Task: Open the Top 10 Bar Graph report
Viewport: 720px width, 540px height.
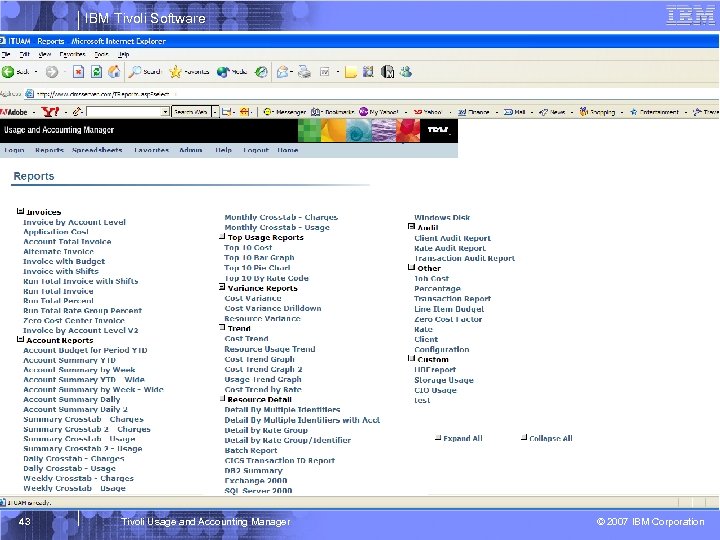Action: pos(259,258)
